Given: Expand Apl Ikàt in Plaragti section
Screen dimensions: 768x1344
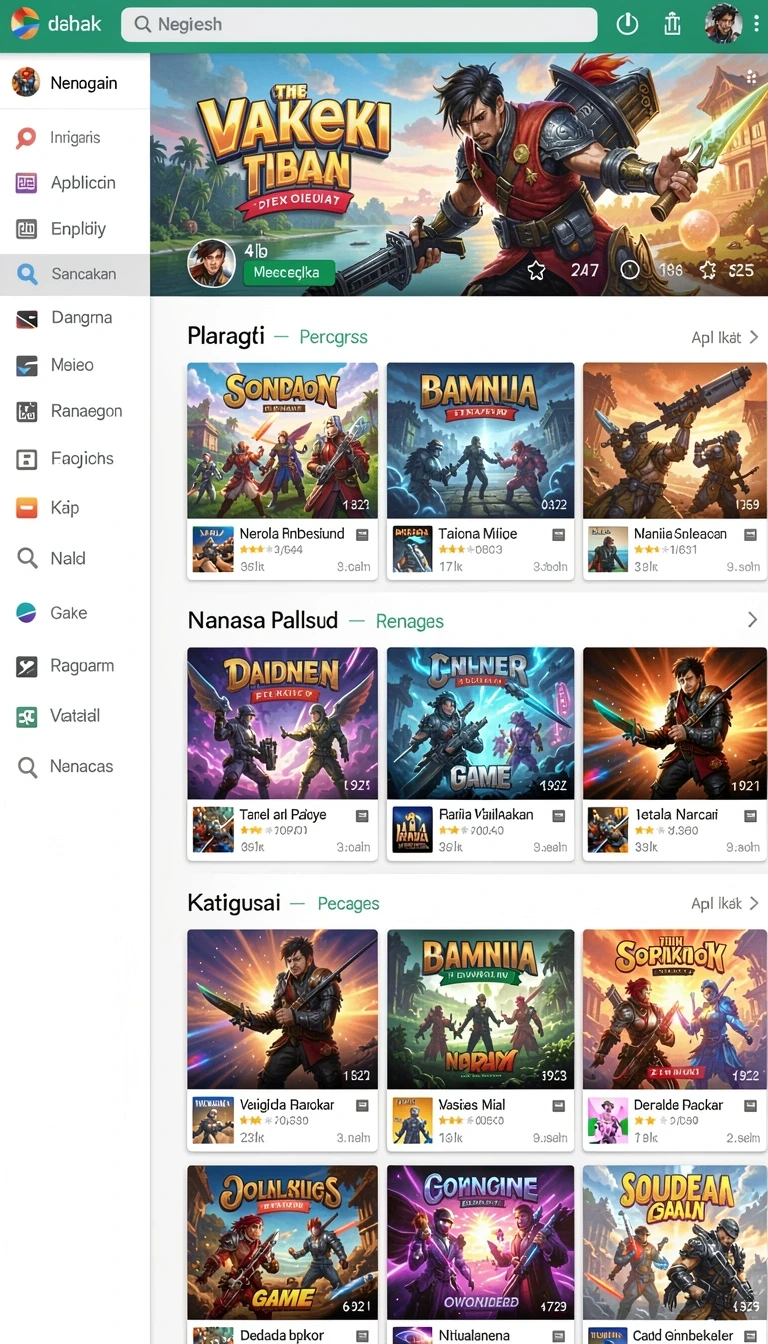Looking at the screenshot, I should pos(725,338).
